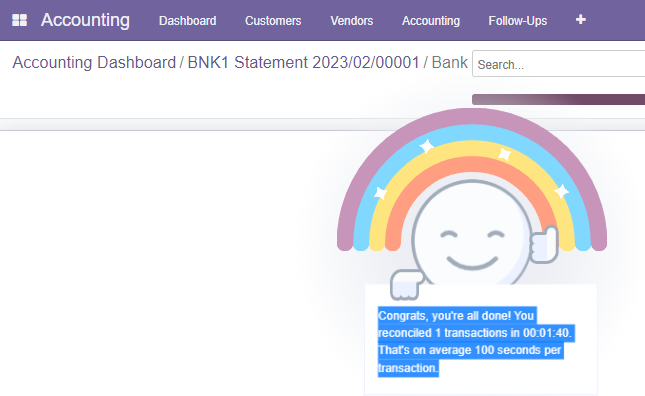Go back to Accounting Dashboard breadcrumb
The width and height of the screenshot is (645, 396).
[x=94, y=63]
